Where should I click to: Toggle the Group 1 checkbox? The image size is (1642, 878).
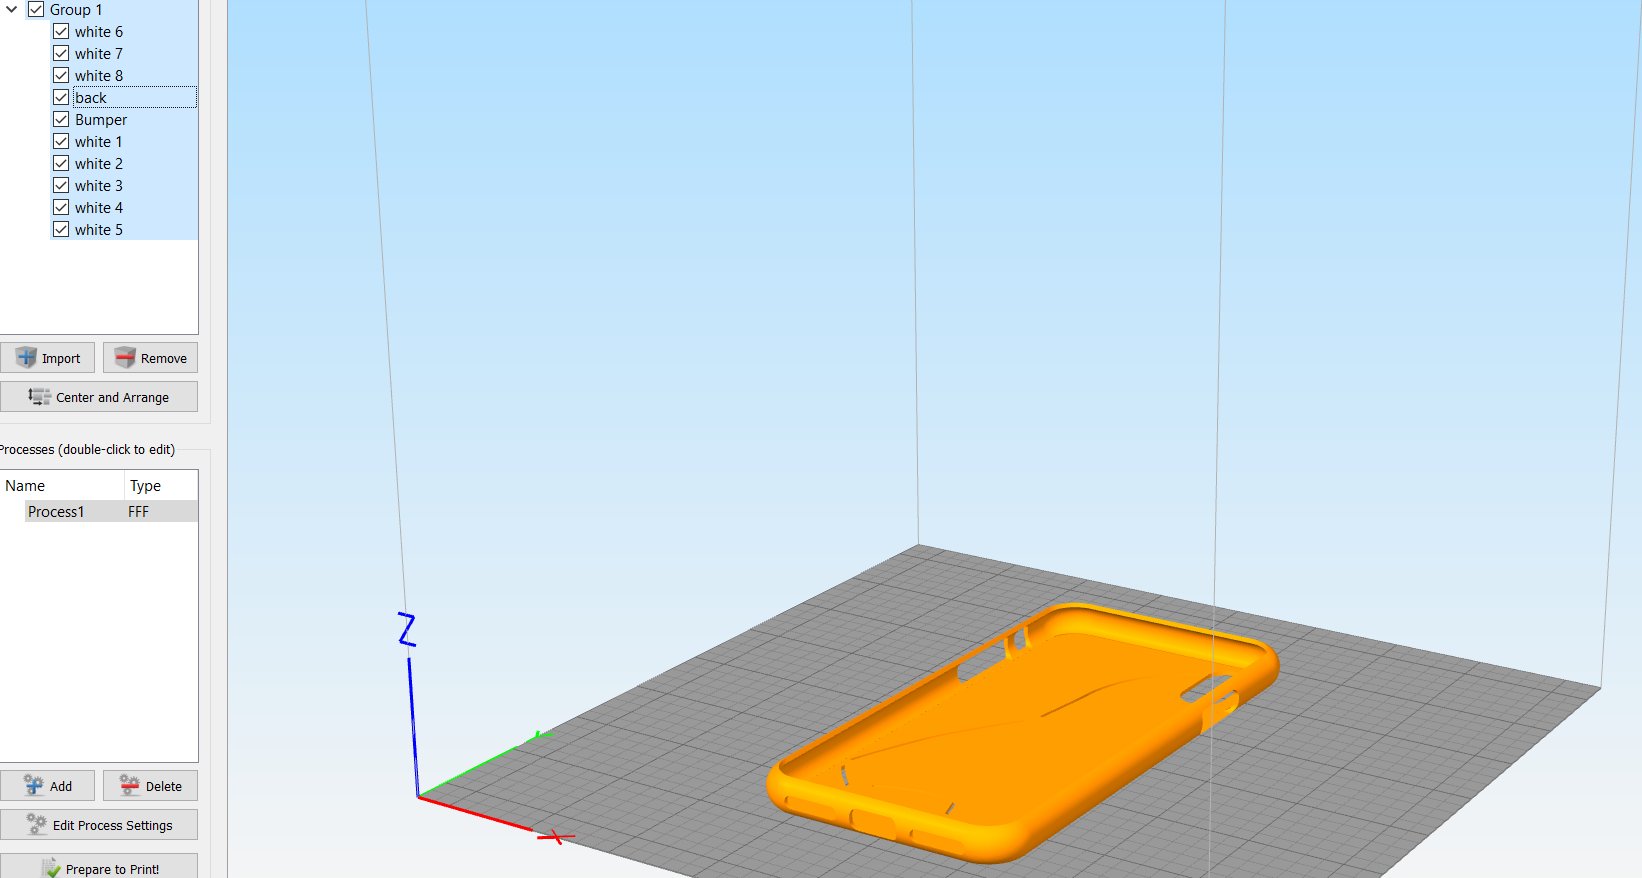click(x=36, y=10)
